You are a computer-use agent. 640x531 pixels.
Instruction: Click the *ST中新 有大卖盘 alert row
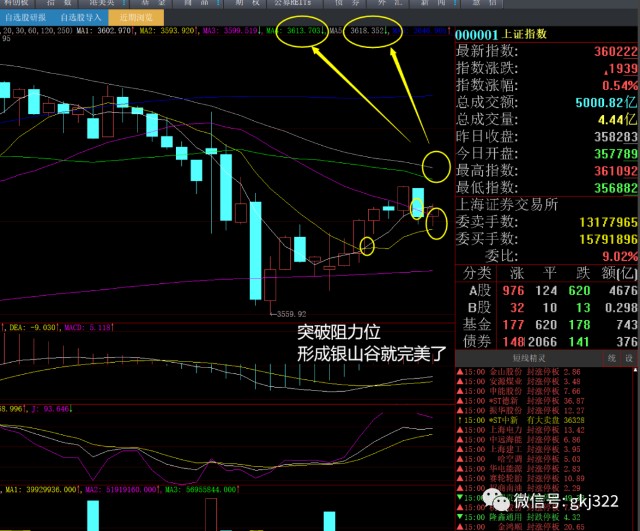(520, 420)
